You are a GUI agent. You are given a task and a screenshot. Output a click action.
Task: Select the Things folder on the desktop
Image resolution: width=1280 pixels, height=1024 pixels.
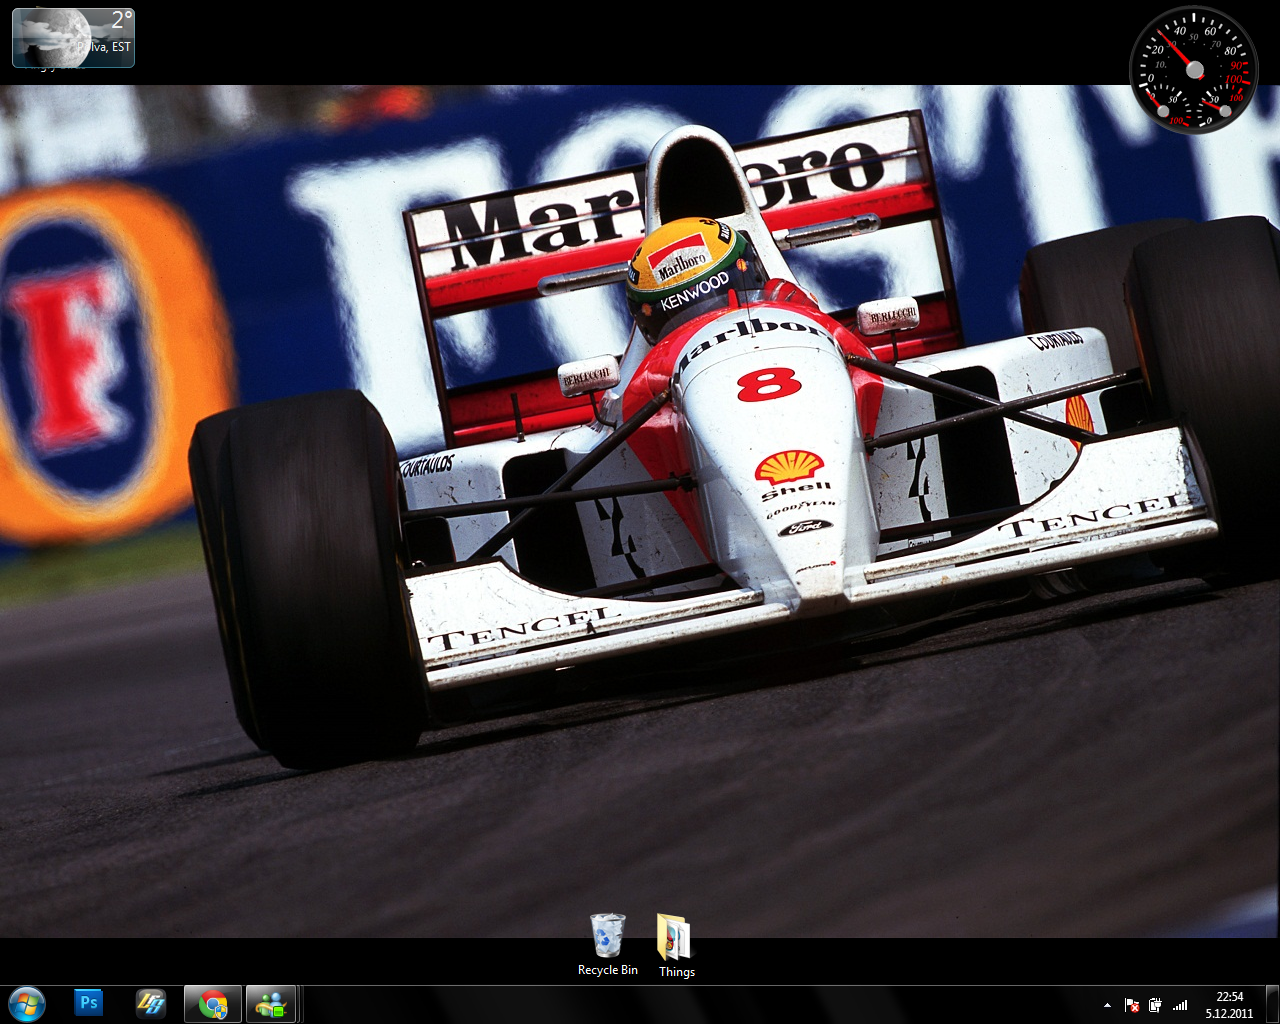pyautogui.click(x=676, y=946)
